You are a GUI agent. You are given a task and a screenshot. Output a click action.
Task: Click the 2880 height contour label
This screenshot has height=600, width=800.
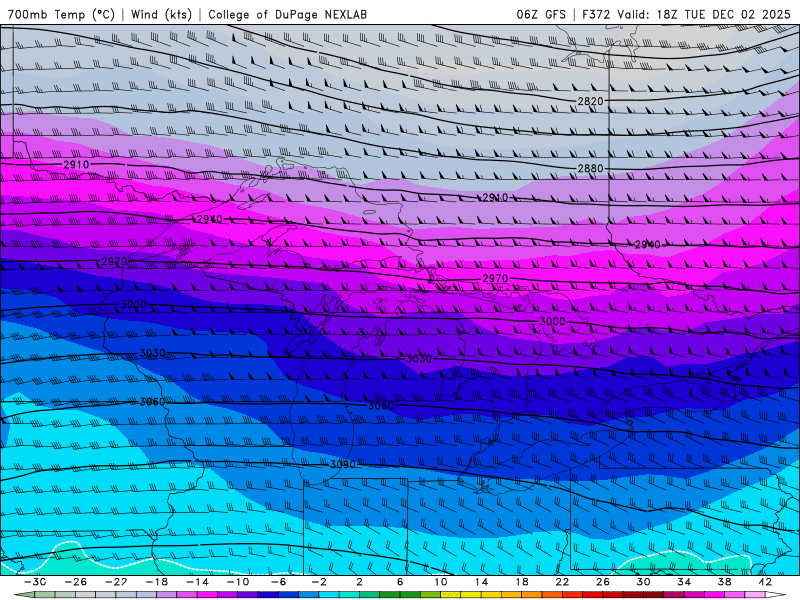[590, 168]
